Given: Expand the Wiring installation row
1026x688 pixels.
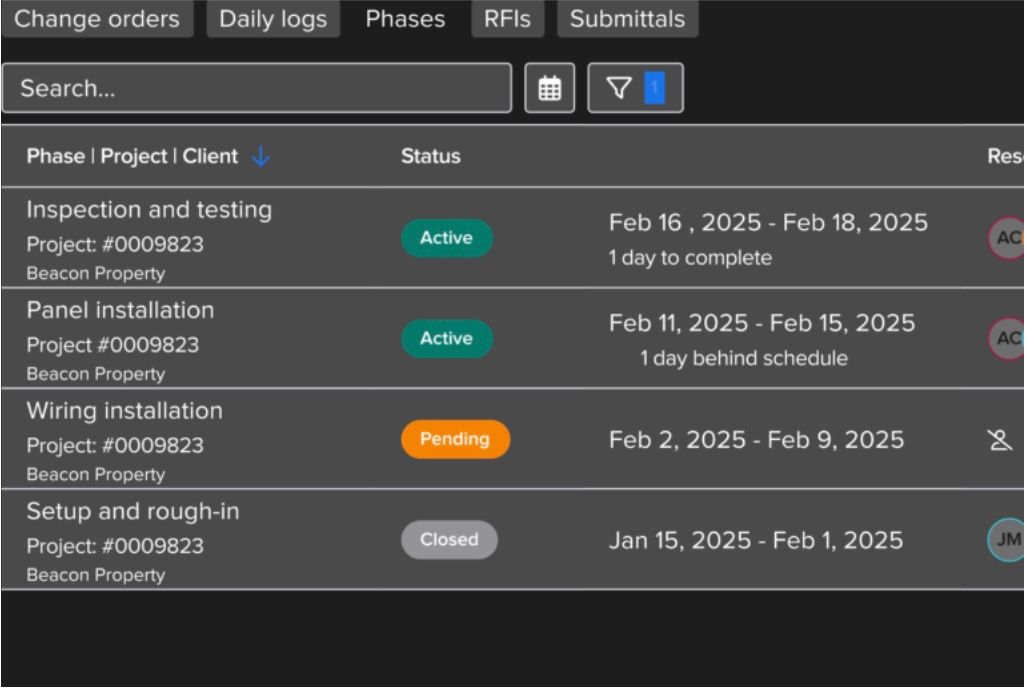Looking at the screenshot, I should pos(123,410).
